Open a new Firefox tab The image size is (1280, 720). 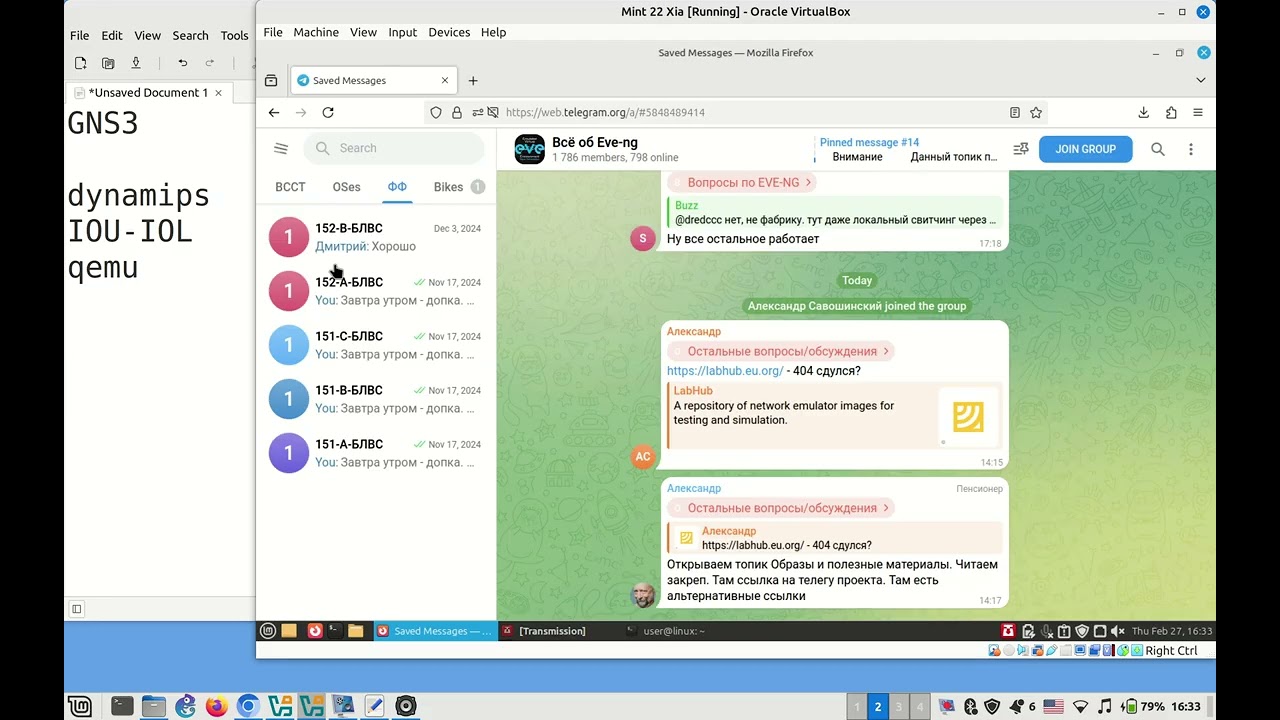pyautogui.click(x=473, y=80)
